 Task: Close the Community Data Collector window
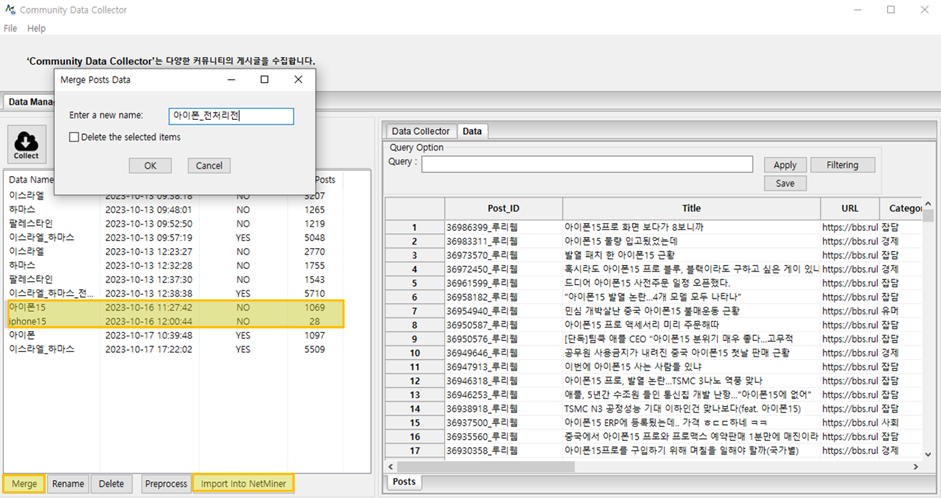pyautogui.click(x=925, y=10)
